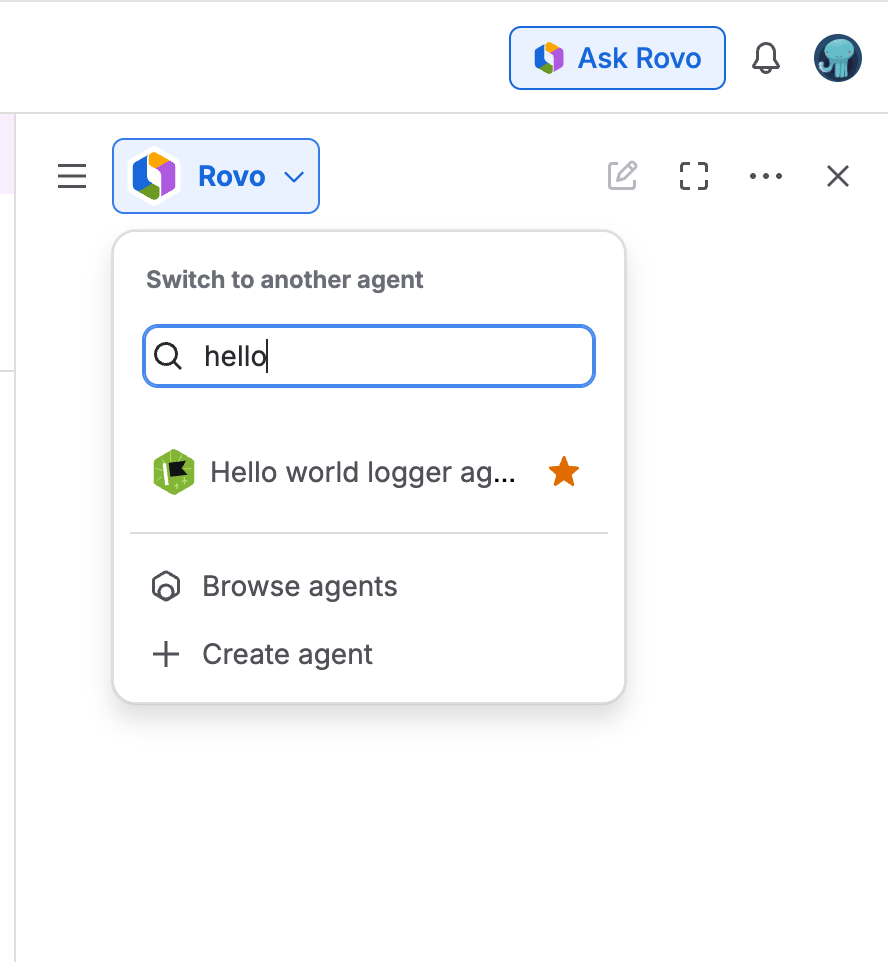
Task: Click the green flag agent avatar
Action: point(174,472)
